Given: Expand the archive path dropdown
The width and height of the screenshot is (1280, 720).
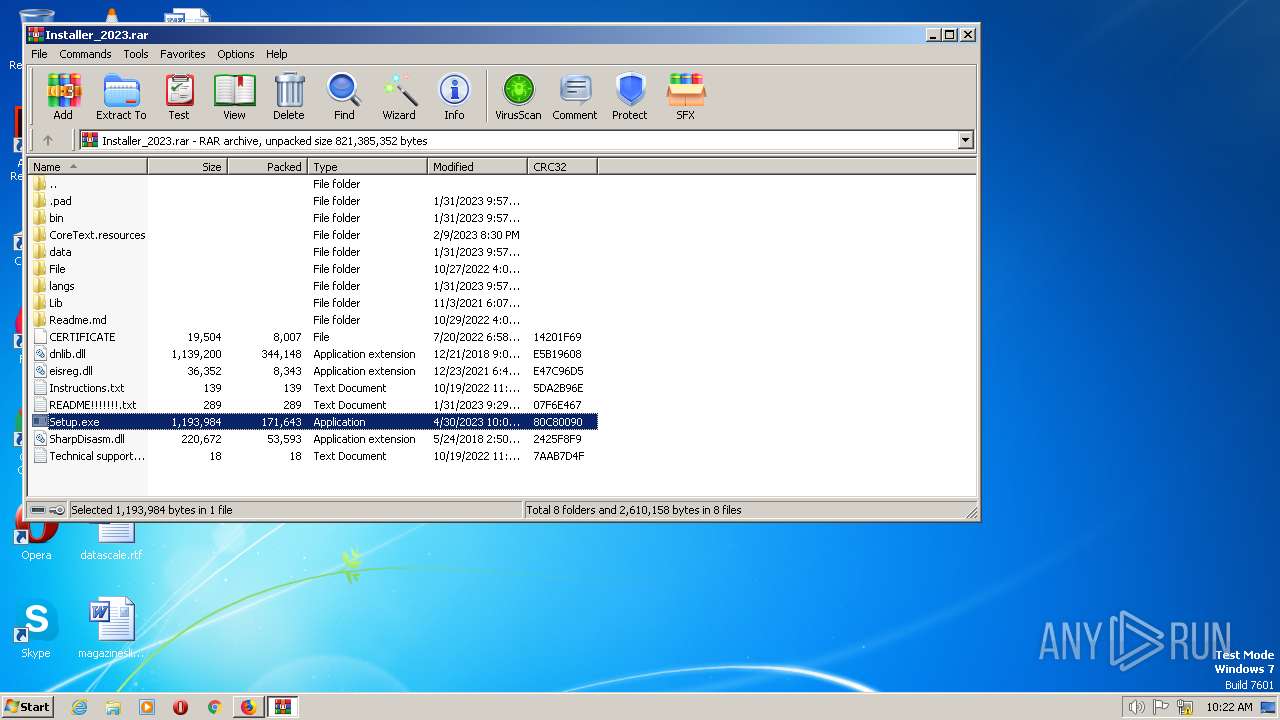Looking at the screenshot, I should tap(965, 140).
